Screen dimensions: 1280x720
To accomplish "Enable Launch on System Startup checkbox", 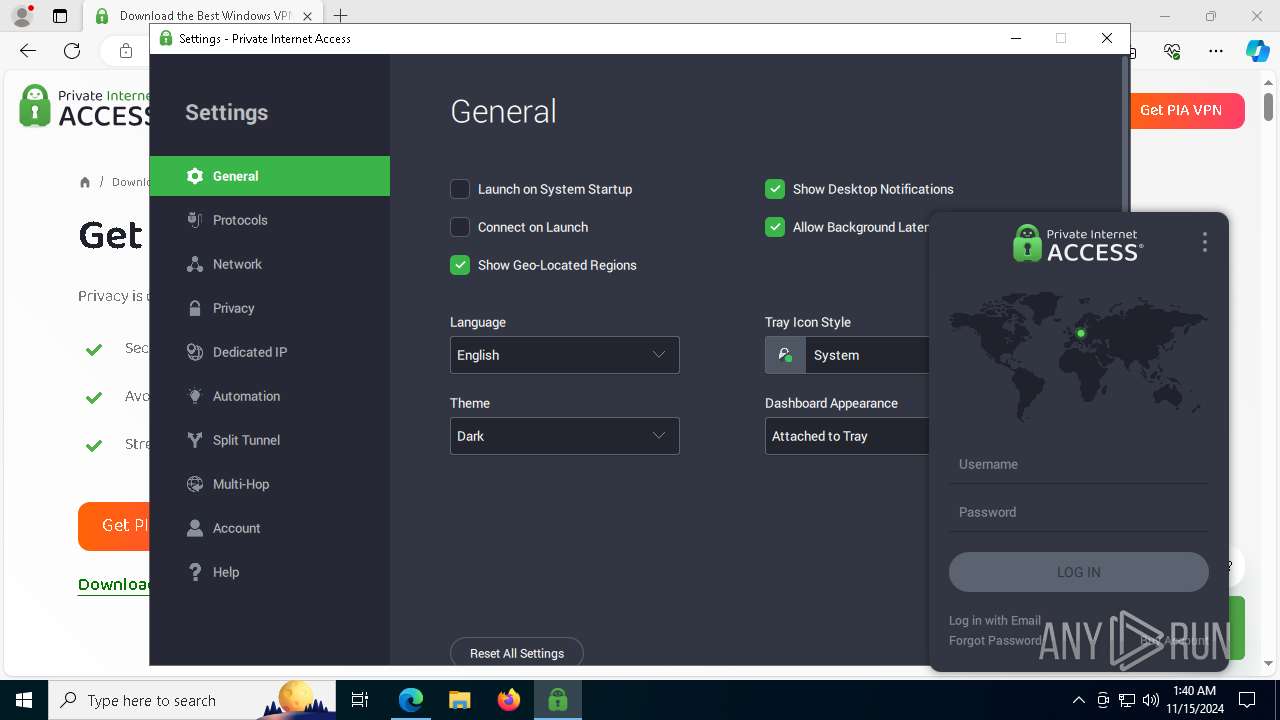I will pos(460,189).
